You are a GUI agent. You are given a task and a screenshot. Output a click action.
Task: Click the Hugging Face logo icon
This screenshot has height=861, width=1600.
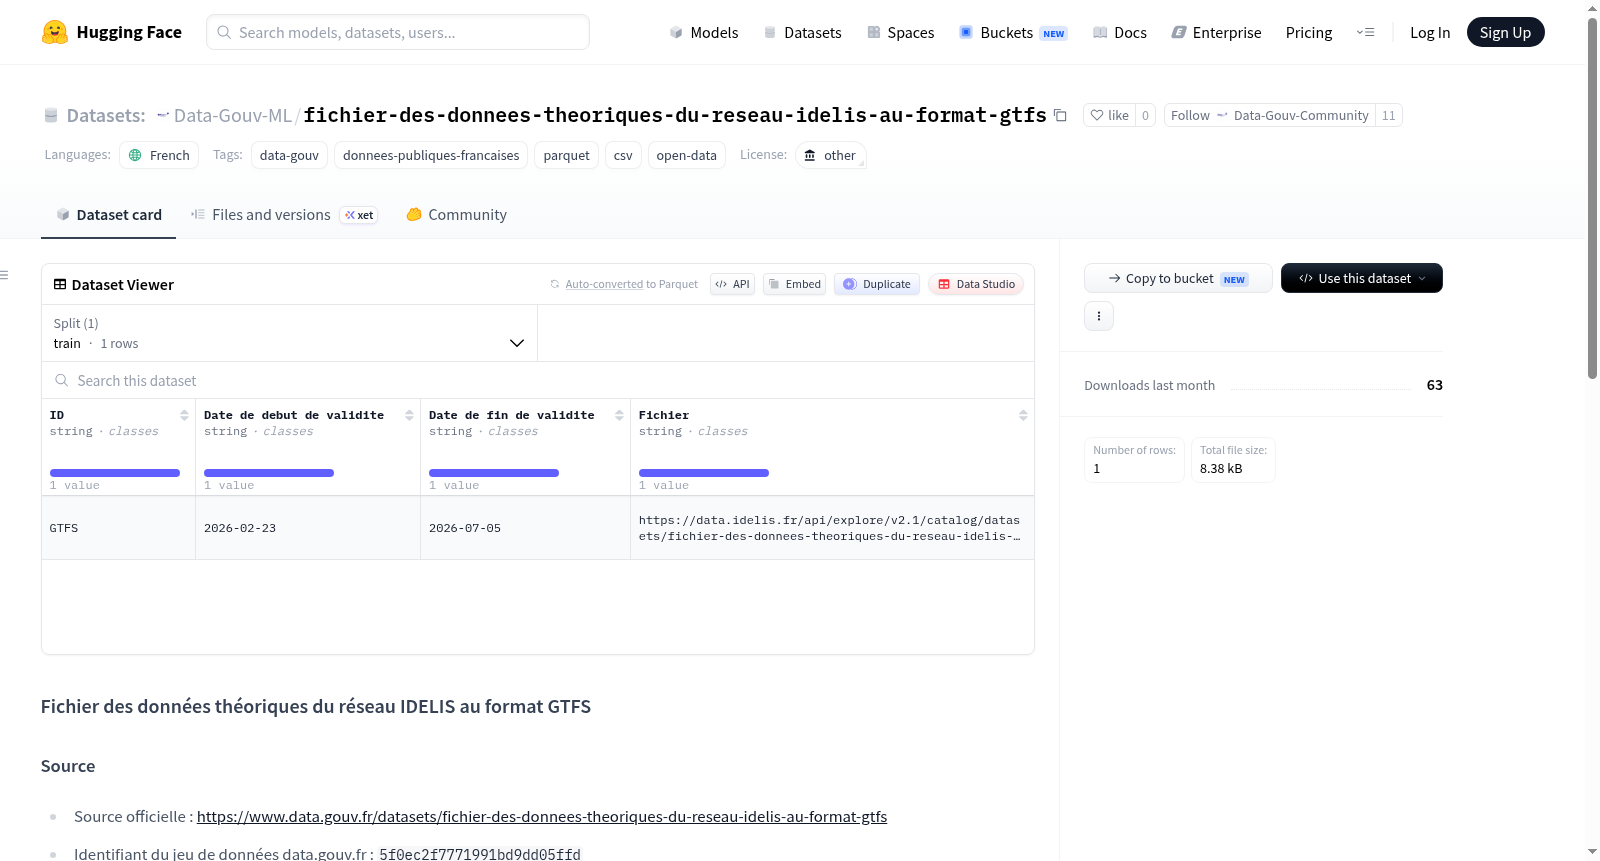click(55, 32)
